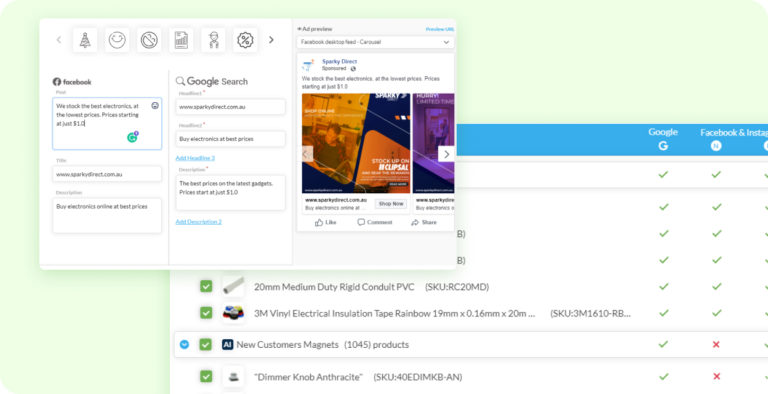The height and width of the screenshot is (394, 768).
Task: Focus the Google Headline2 input field
Action: pos(230,139)
